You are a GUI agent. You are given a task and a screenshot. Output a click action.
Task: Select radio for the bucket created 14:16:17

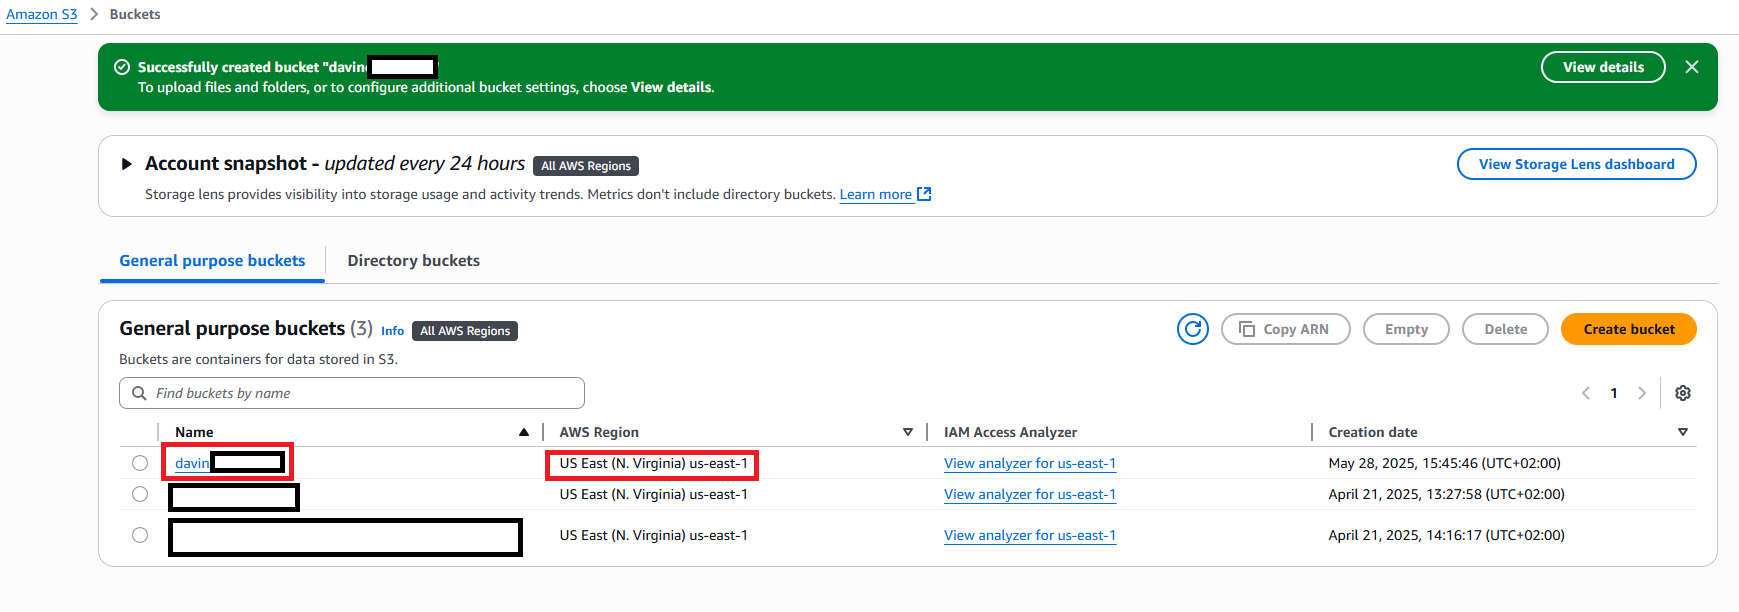[x=140, y=535]
